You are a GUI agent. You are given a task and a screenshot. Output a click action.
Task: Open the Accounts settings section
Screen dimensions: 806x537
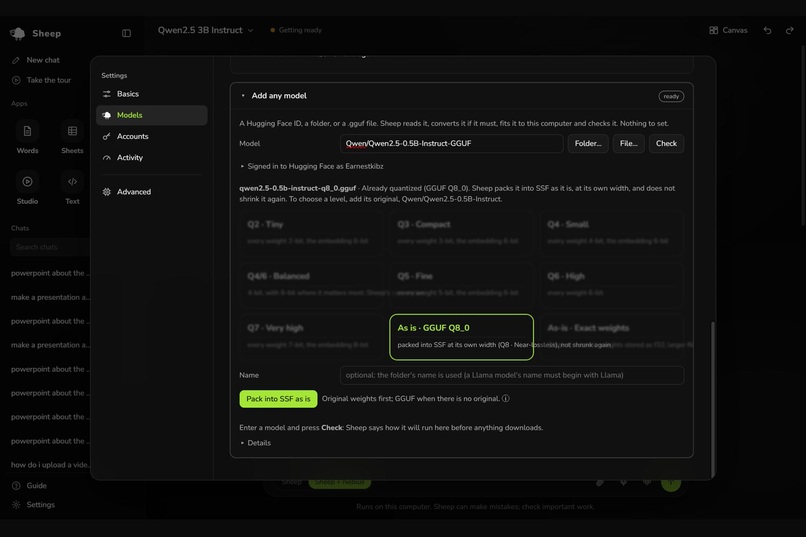[152, 136]
